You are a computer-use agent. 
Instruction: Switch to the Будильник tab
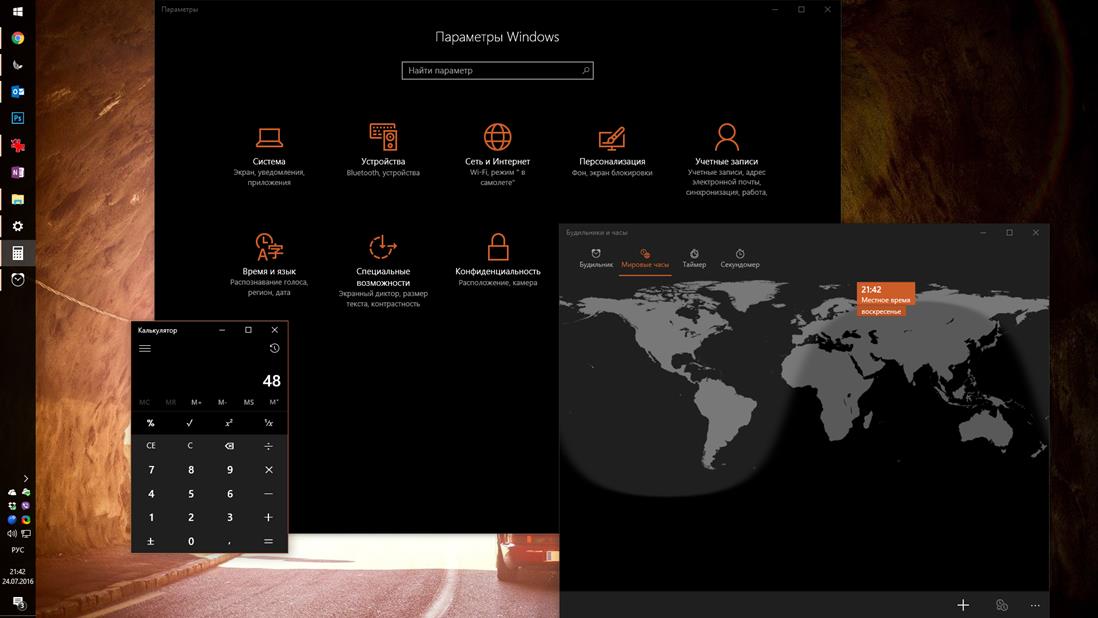[x=596, y=259]
